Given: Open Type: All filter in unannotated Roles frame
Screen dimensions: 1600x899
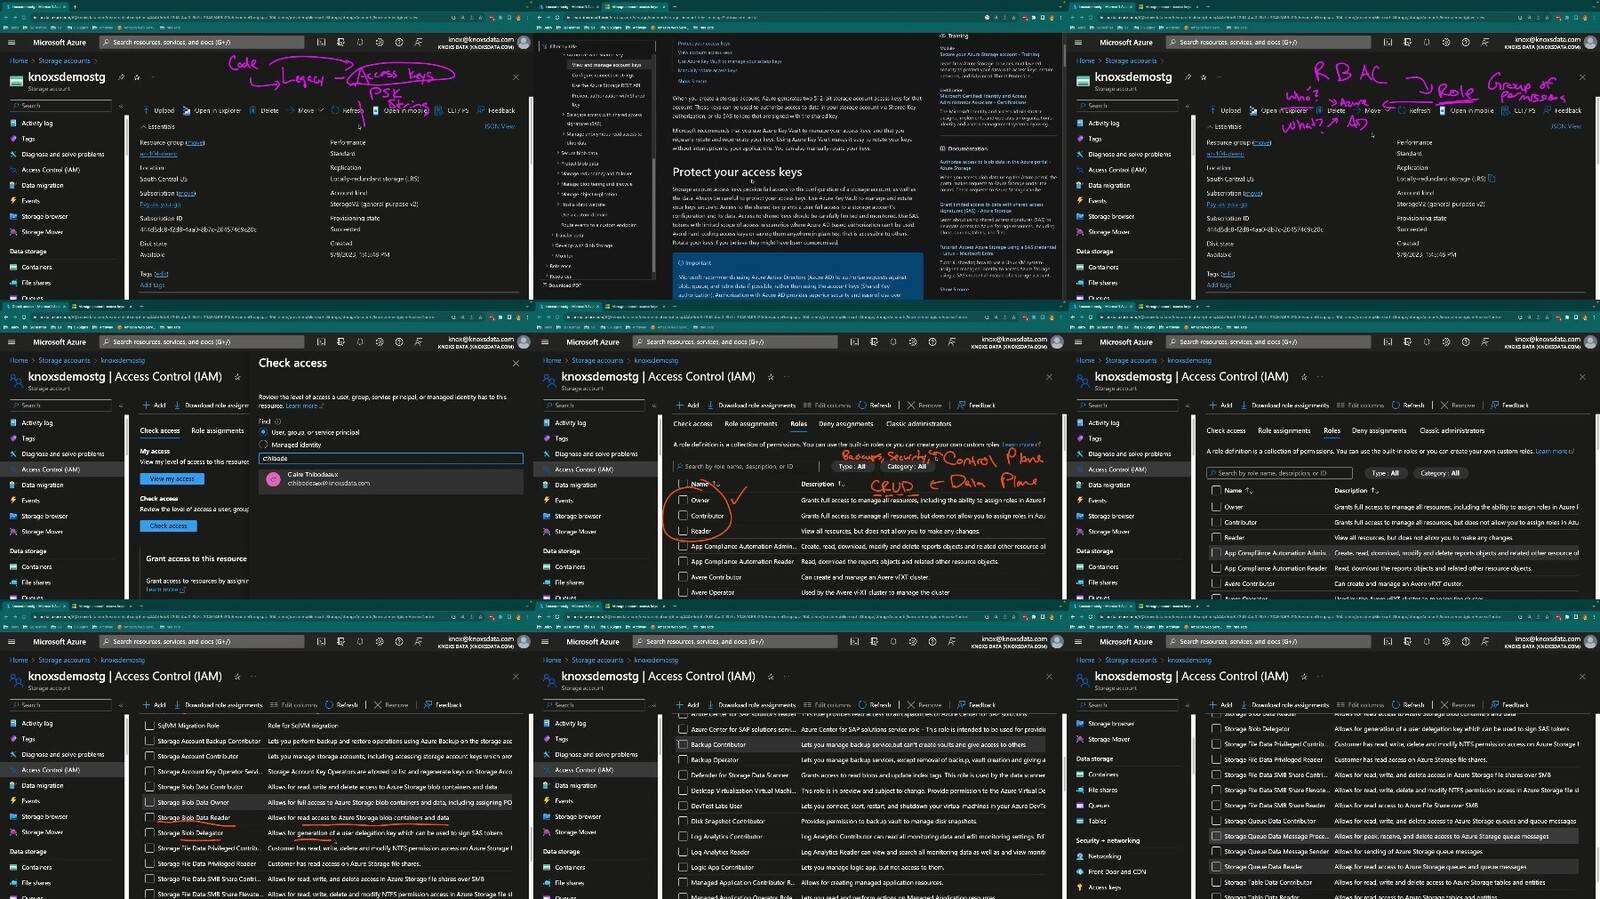Looking at the screenshot, I should tap(1386, 473).
